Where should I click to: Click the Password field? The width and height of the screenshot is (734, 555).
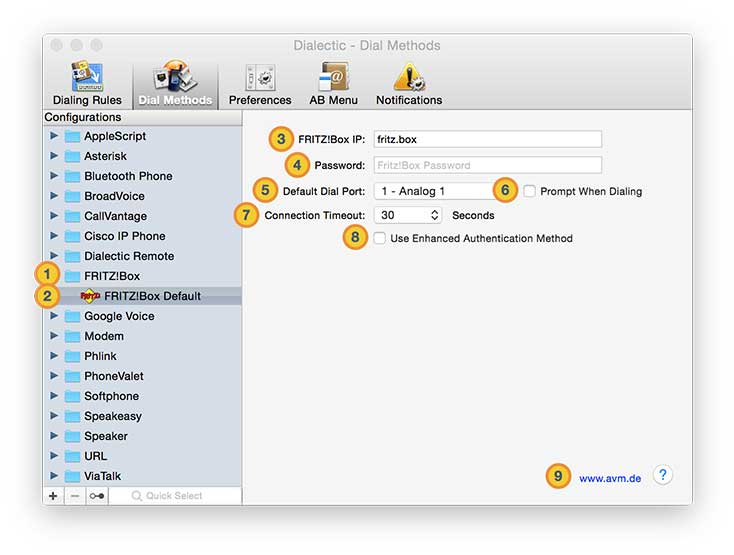487,165
